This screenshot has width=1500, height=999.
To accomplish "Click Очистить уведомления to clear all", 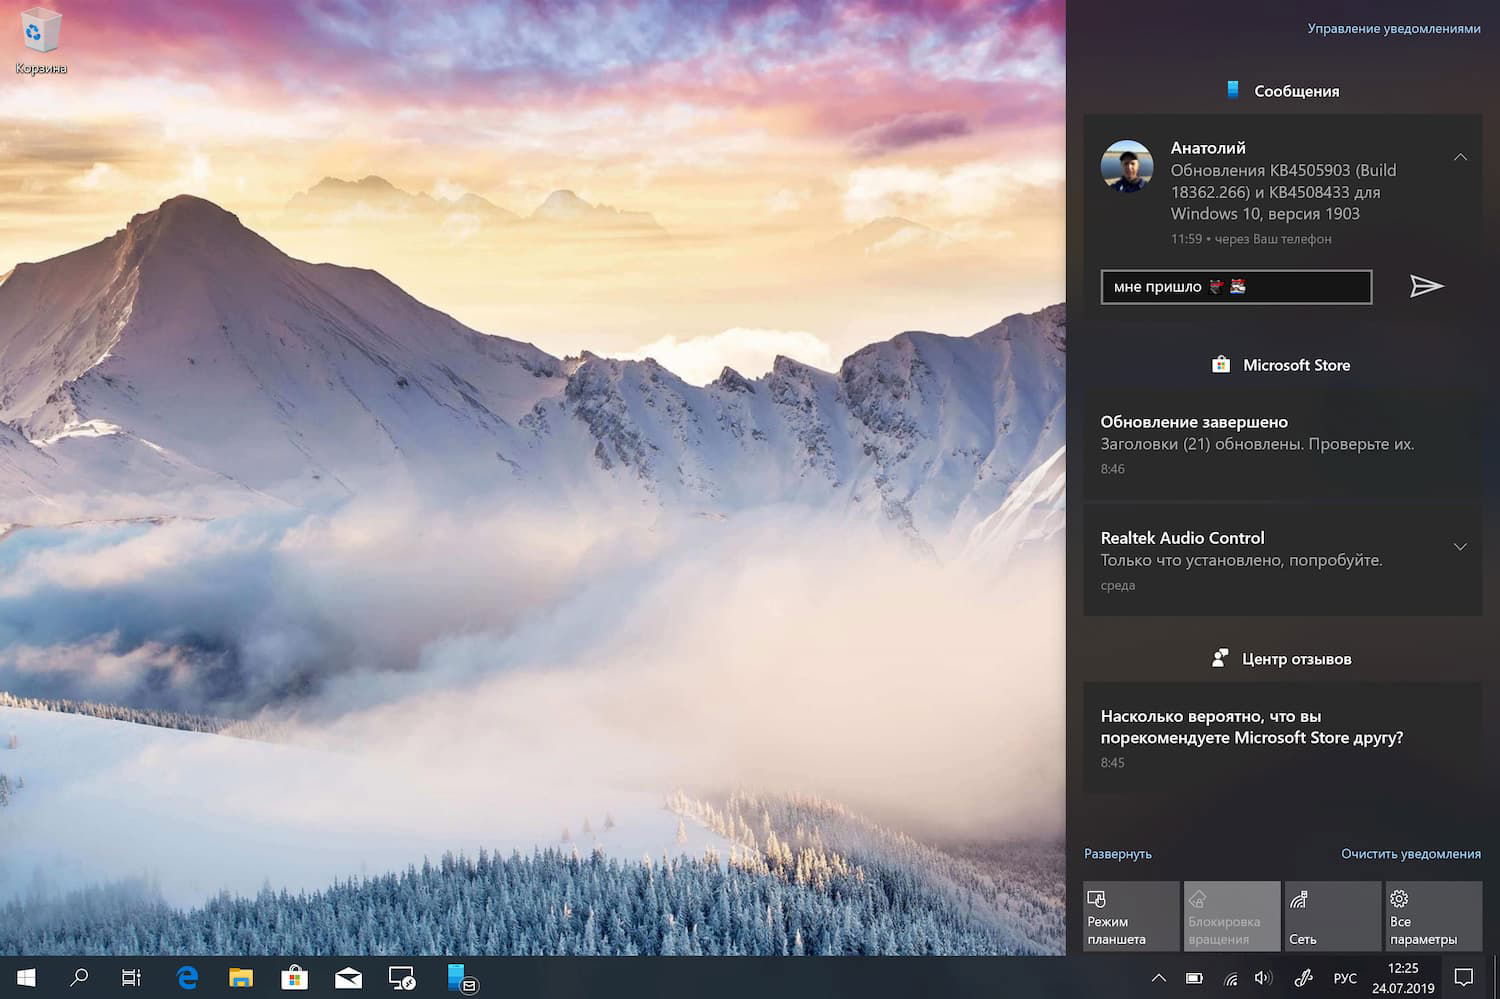I will point(1411,854).
